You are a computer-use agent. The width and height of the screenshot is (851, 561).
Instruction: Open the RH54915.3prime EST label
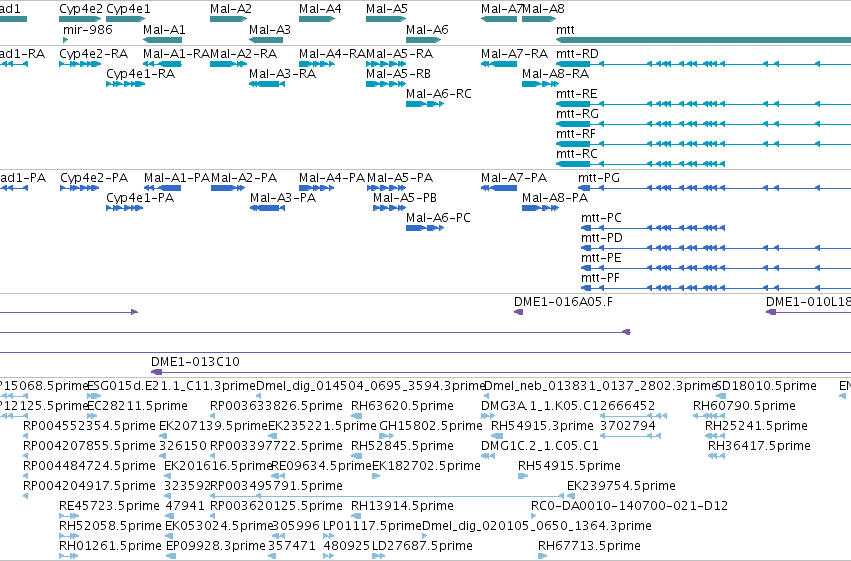pyautogui.click(x=542, y=426)
